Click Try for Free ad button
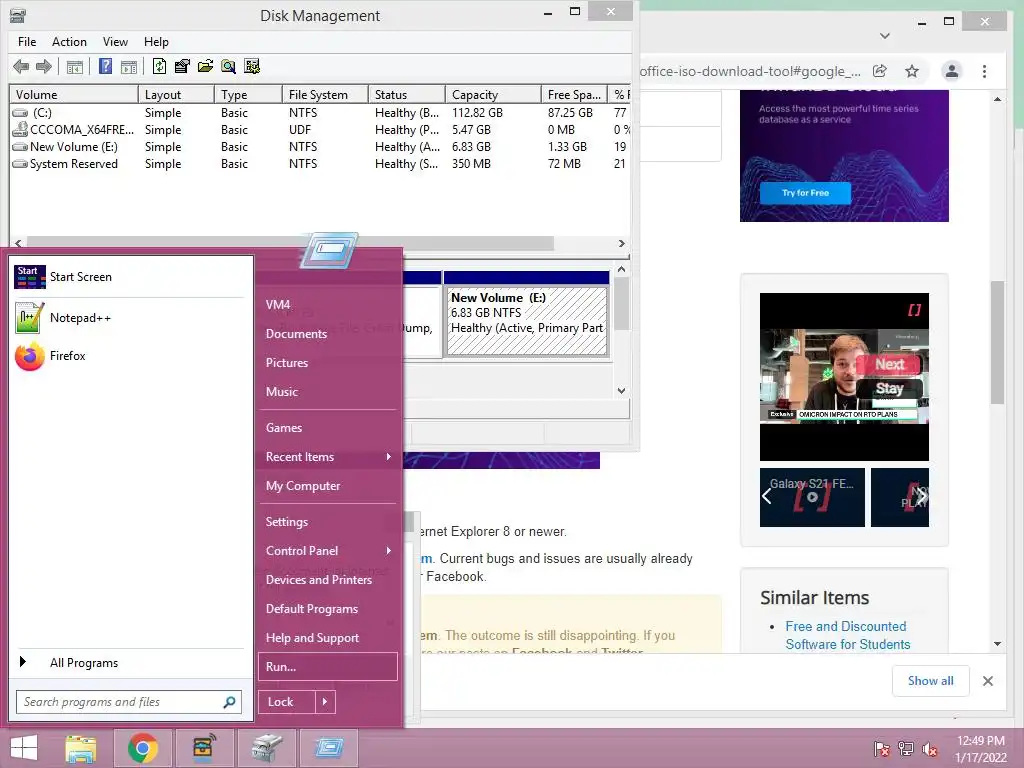Image resolution: width=1024 pixels, height=768 pixels. (805, 193)
